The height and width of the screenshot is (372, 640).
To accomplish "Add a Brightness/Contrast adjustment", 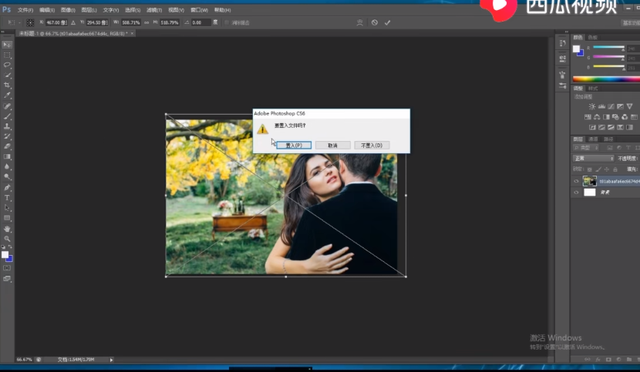I will pos(592,106).
